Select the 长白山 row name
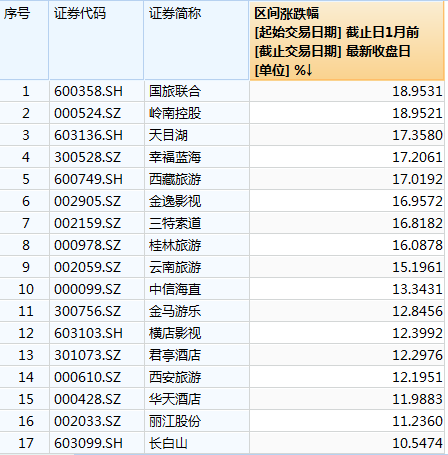 [x=168, y=443]
